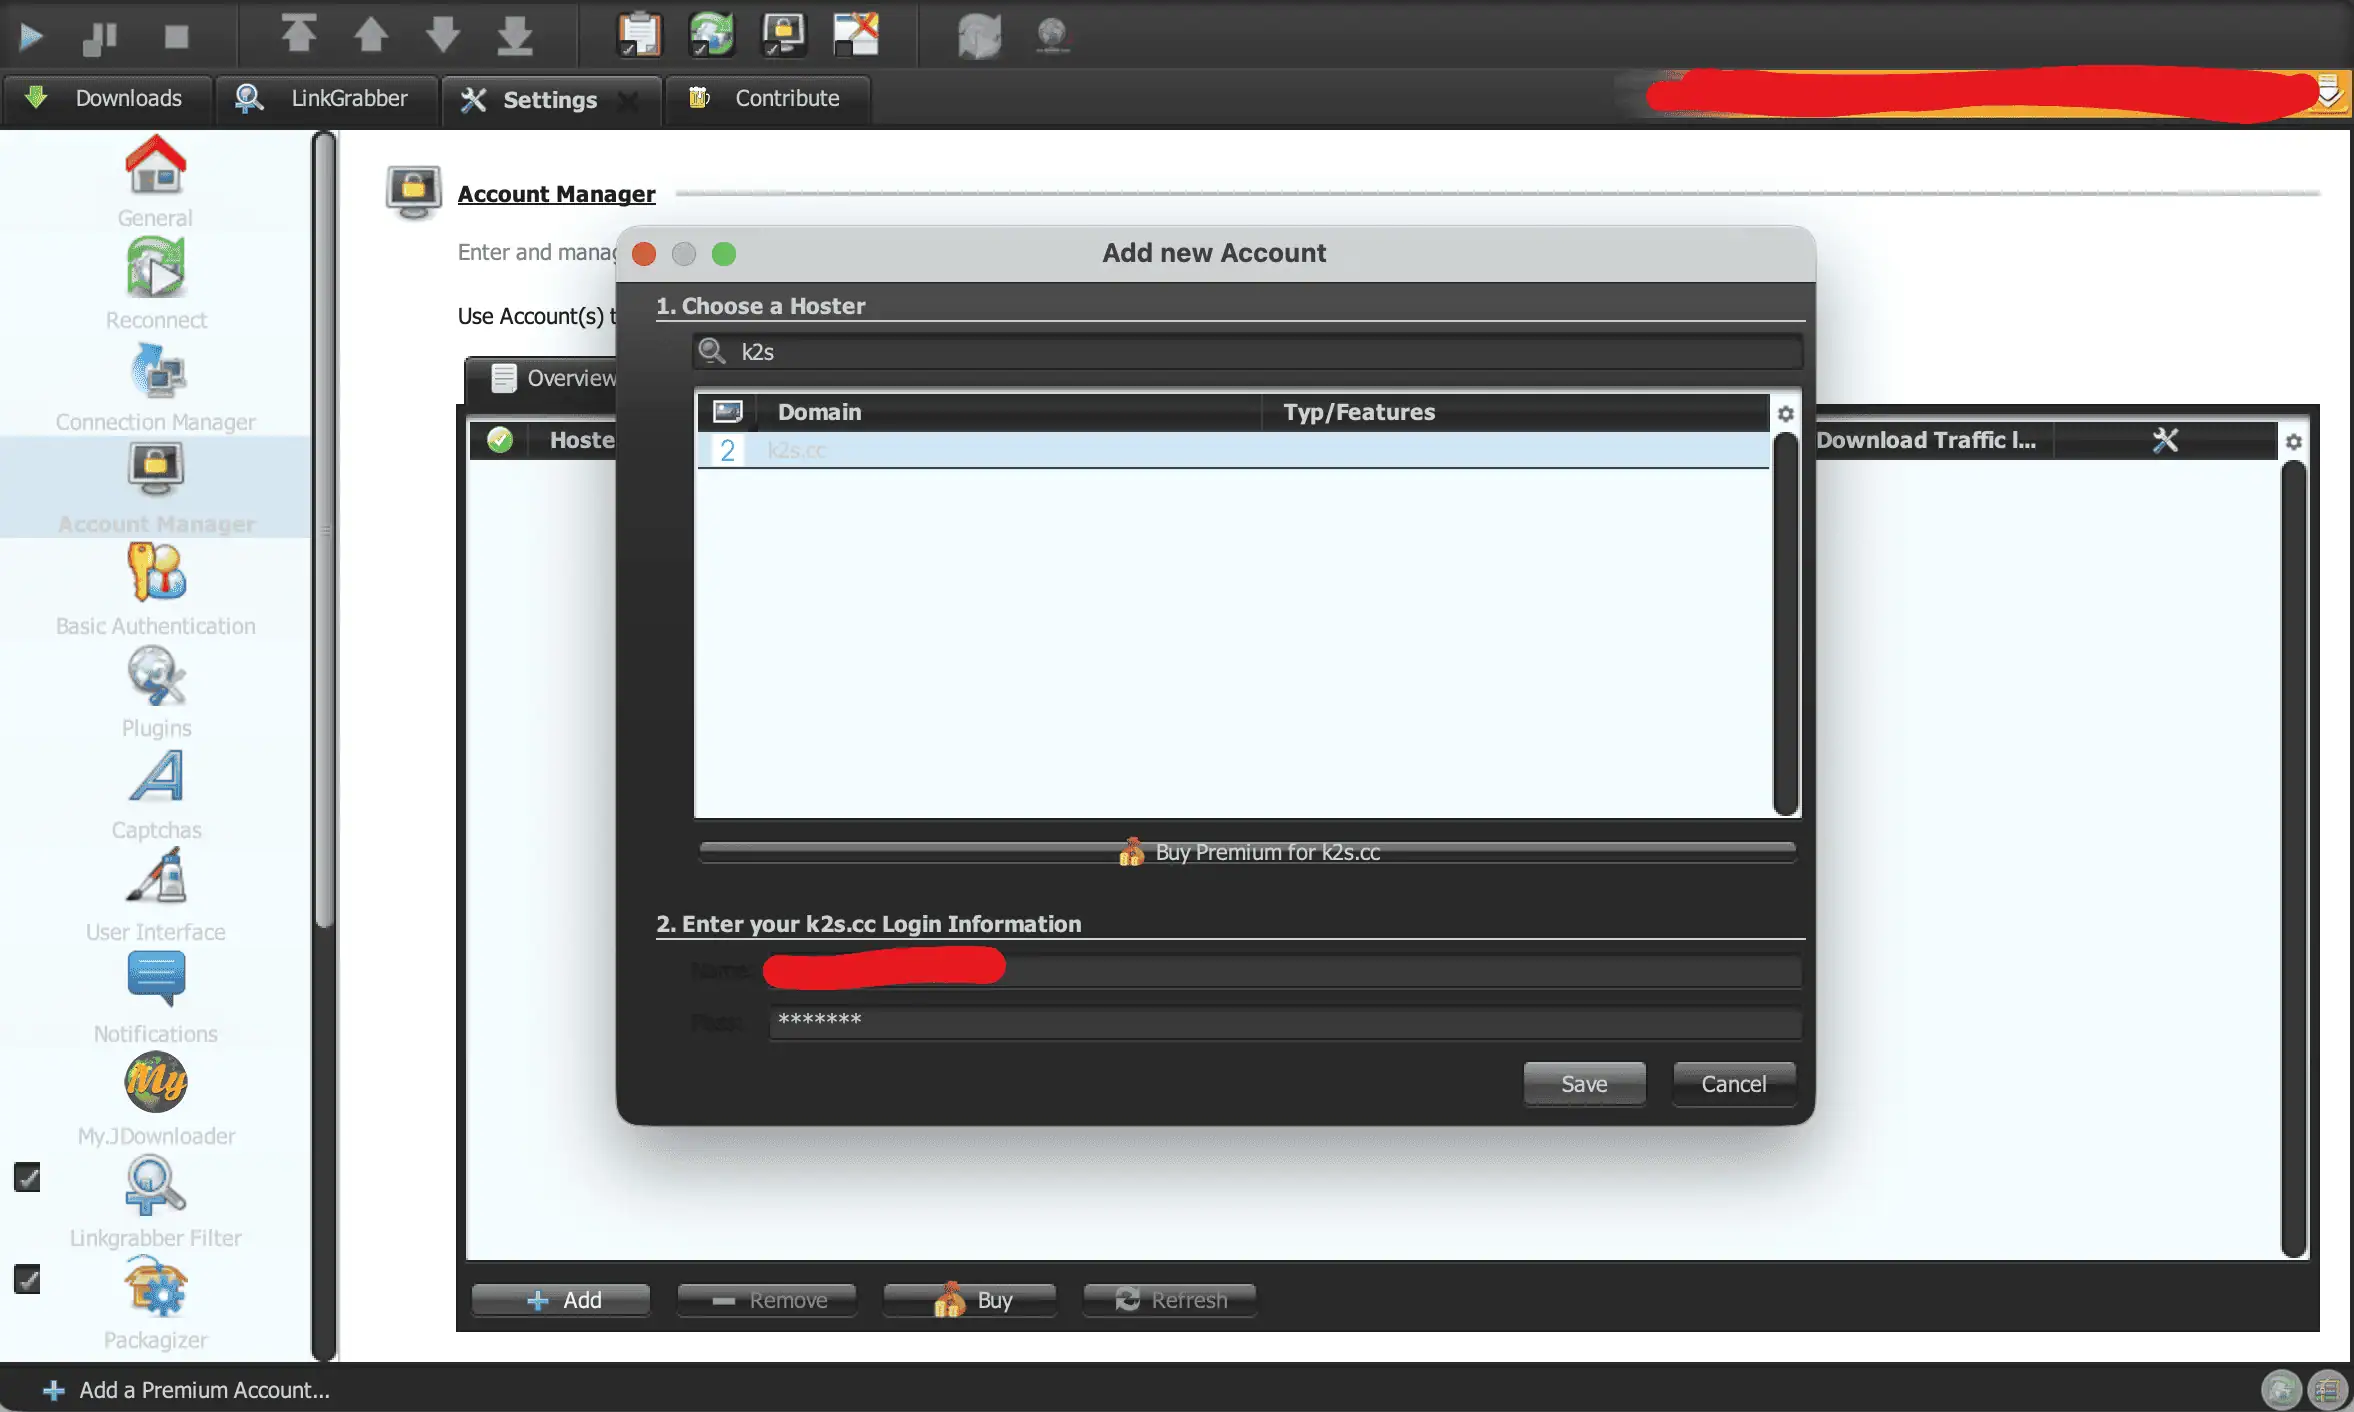This screenshot has height=1412, width=2354.
Task: Open Notifications settings in sidebar
Action: tap(155, 998)
